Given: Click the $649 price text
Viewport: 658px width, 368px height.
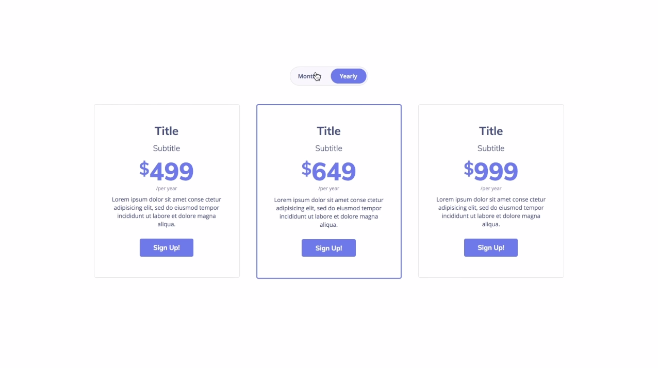Looking at the screenshot, I should (x=329, y=171).
